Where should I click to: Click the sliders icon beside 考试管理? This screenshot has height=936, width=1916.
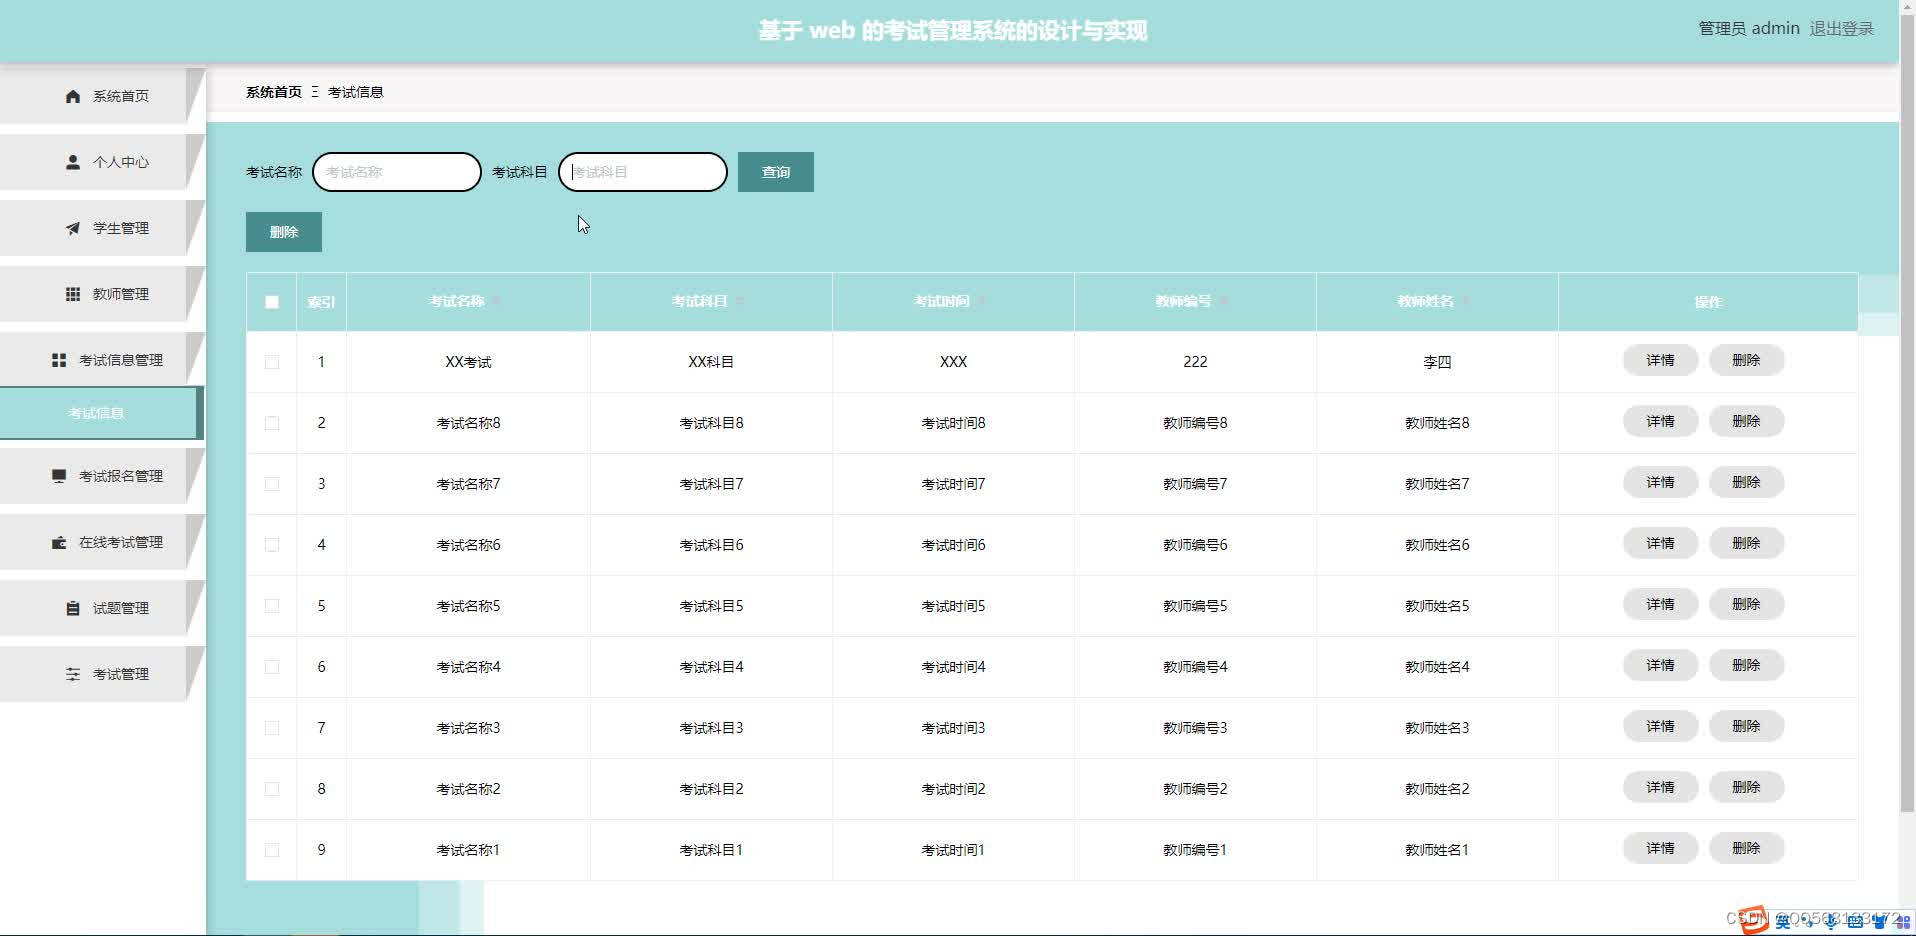click(72, 673)
